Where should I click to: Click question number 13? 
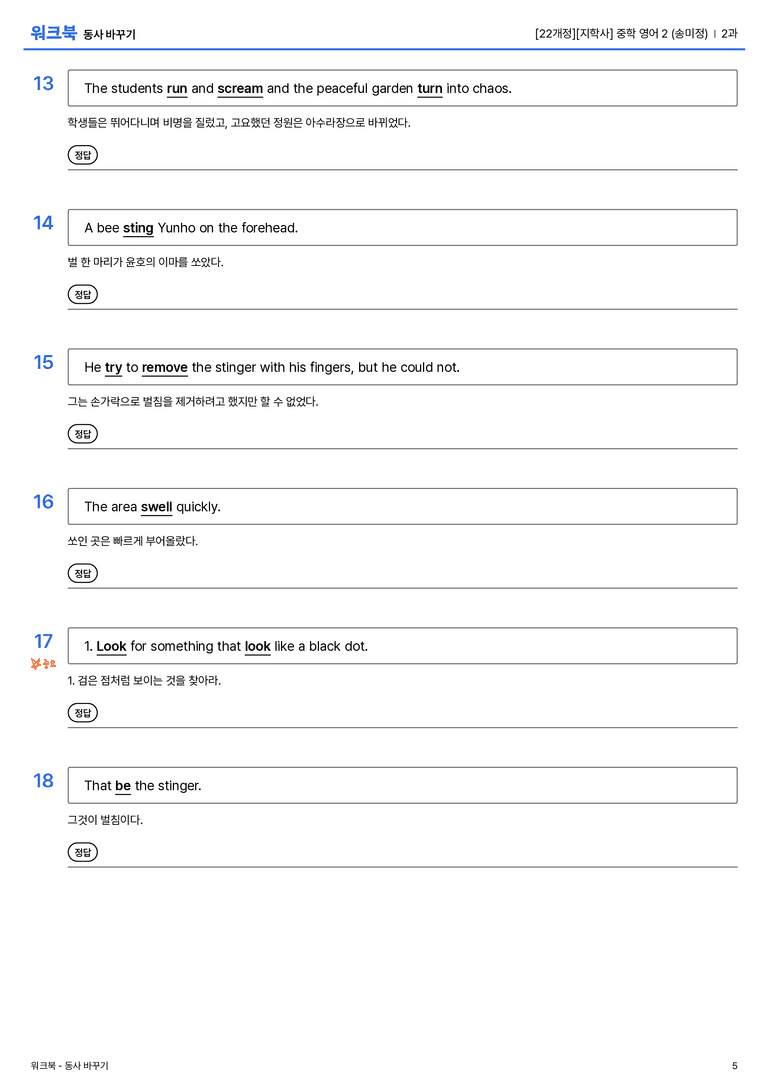click(x=43, y=83)
